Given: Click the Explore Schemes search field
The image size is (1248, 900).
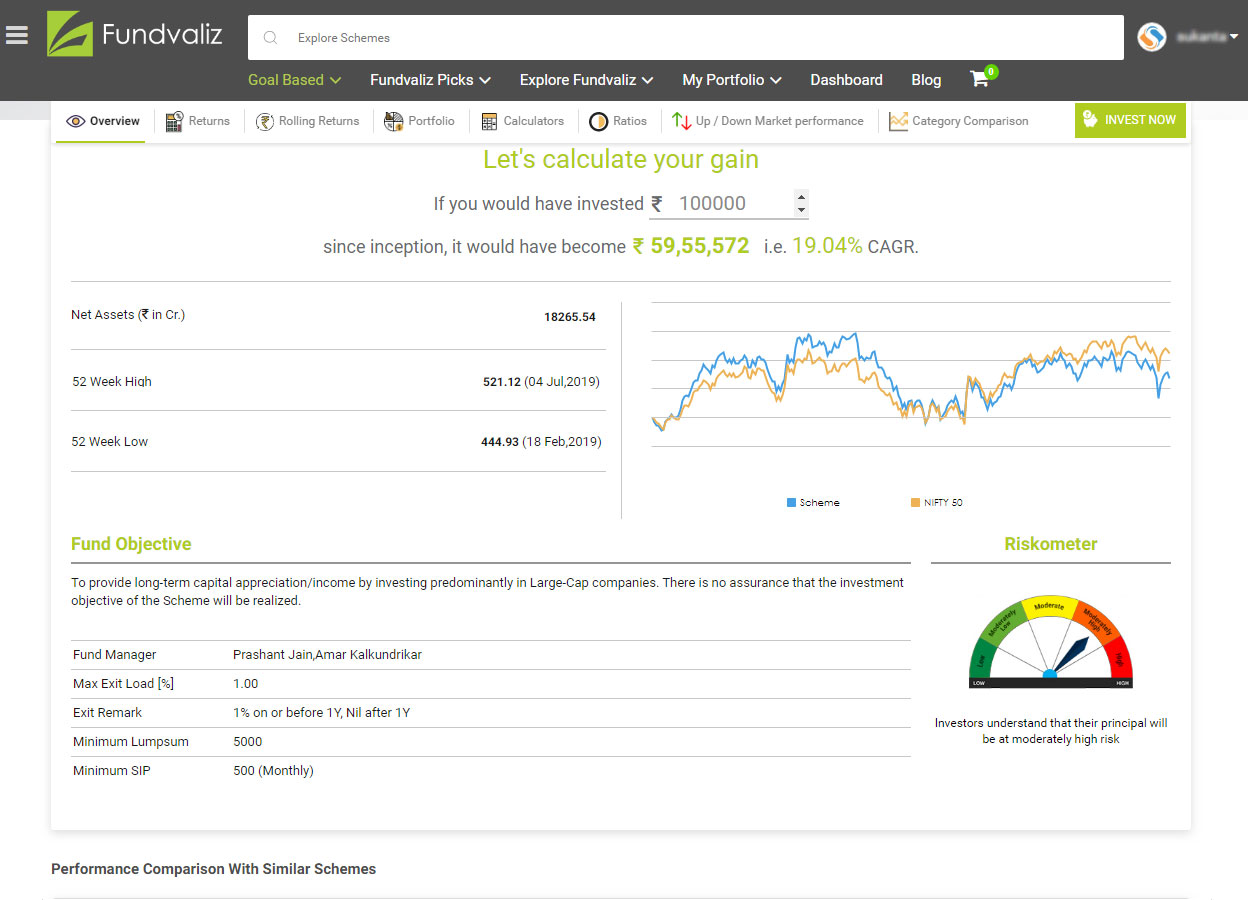Looking at the screenshot, I should (x=686, y=38).
